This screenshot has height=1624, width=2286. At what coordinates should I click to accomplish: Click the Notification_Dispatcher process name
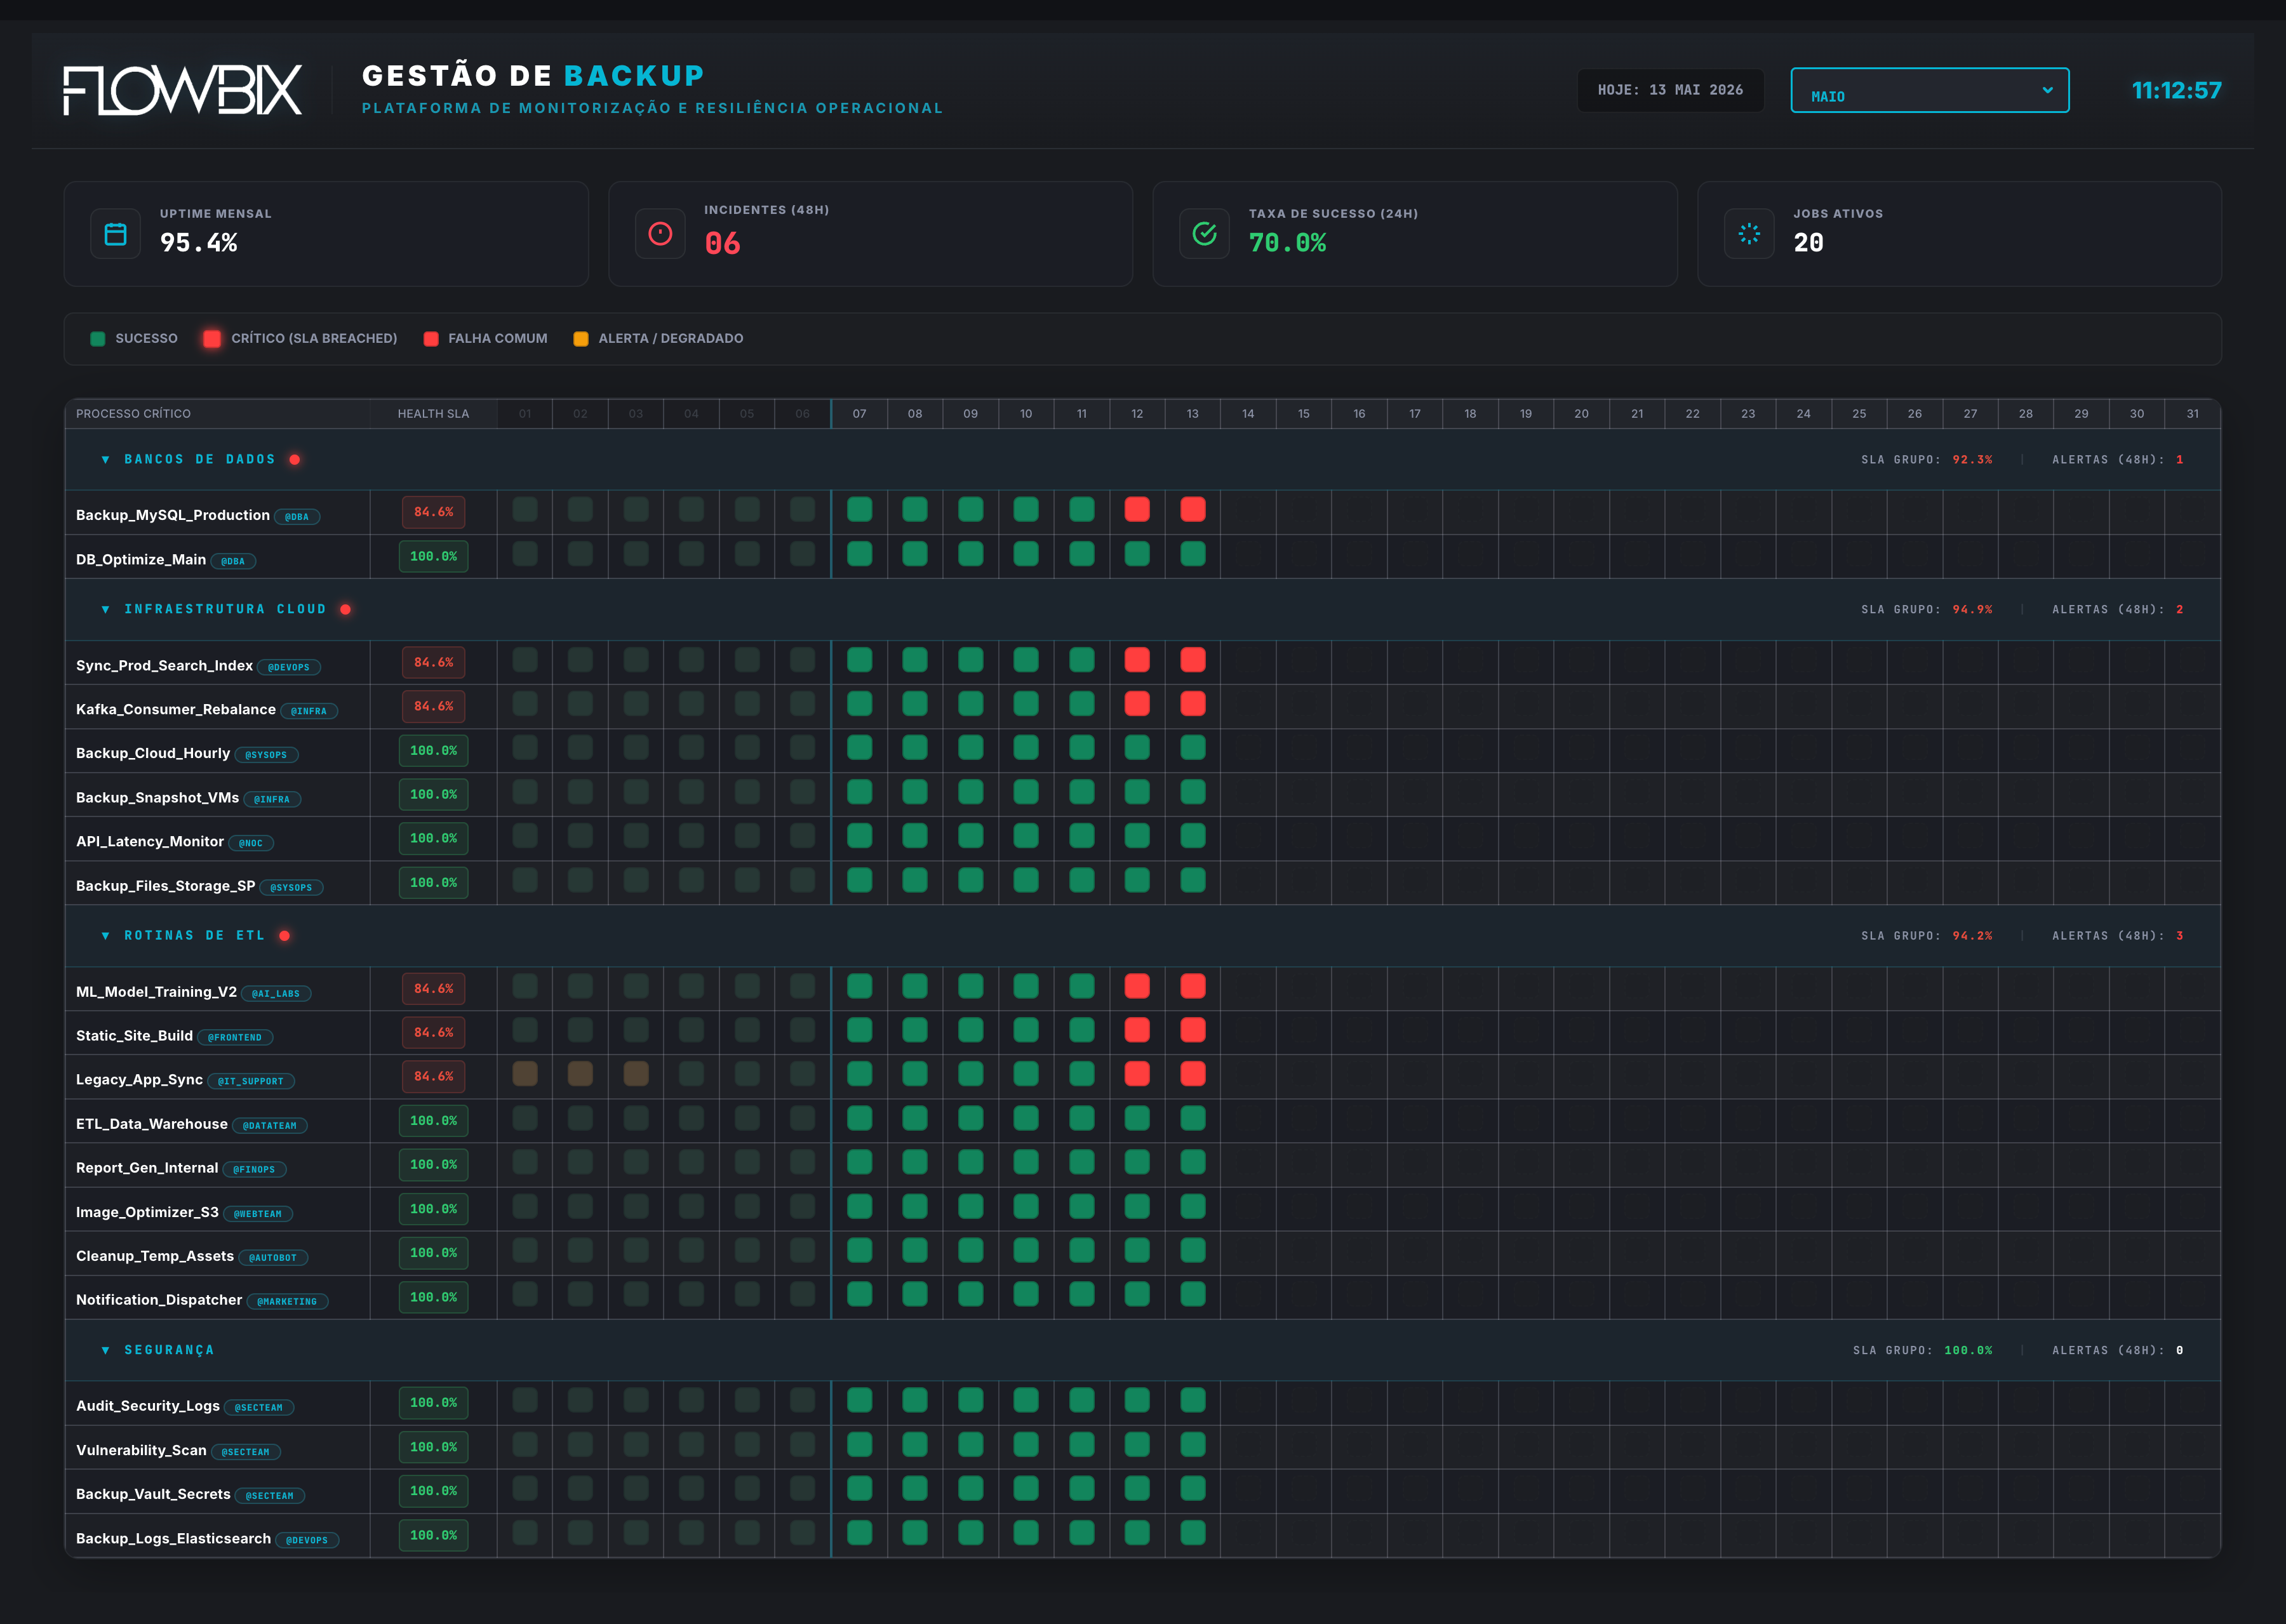pos(159,1301)
